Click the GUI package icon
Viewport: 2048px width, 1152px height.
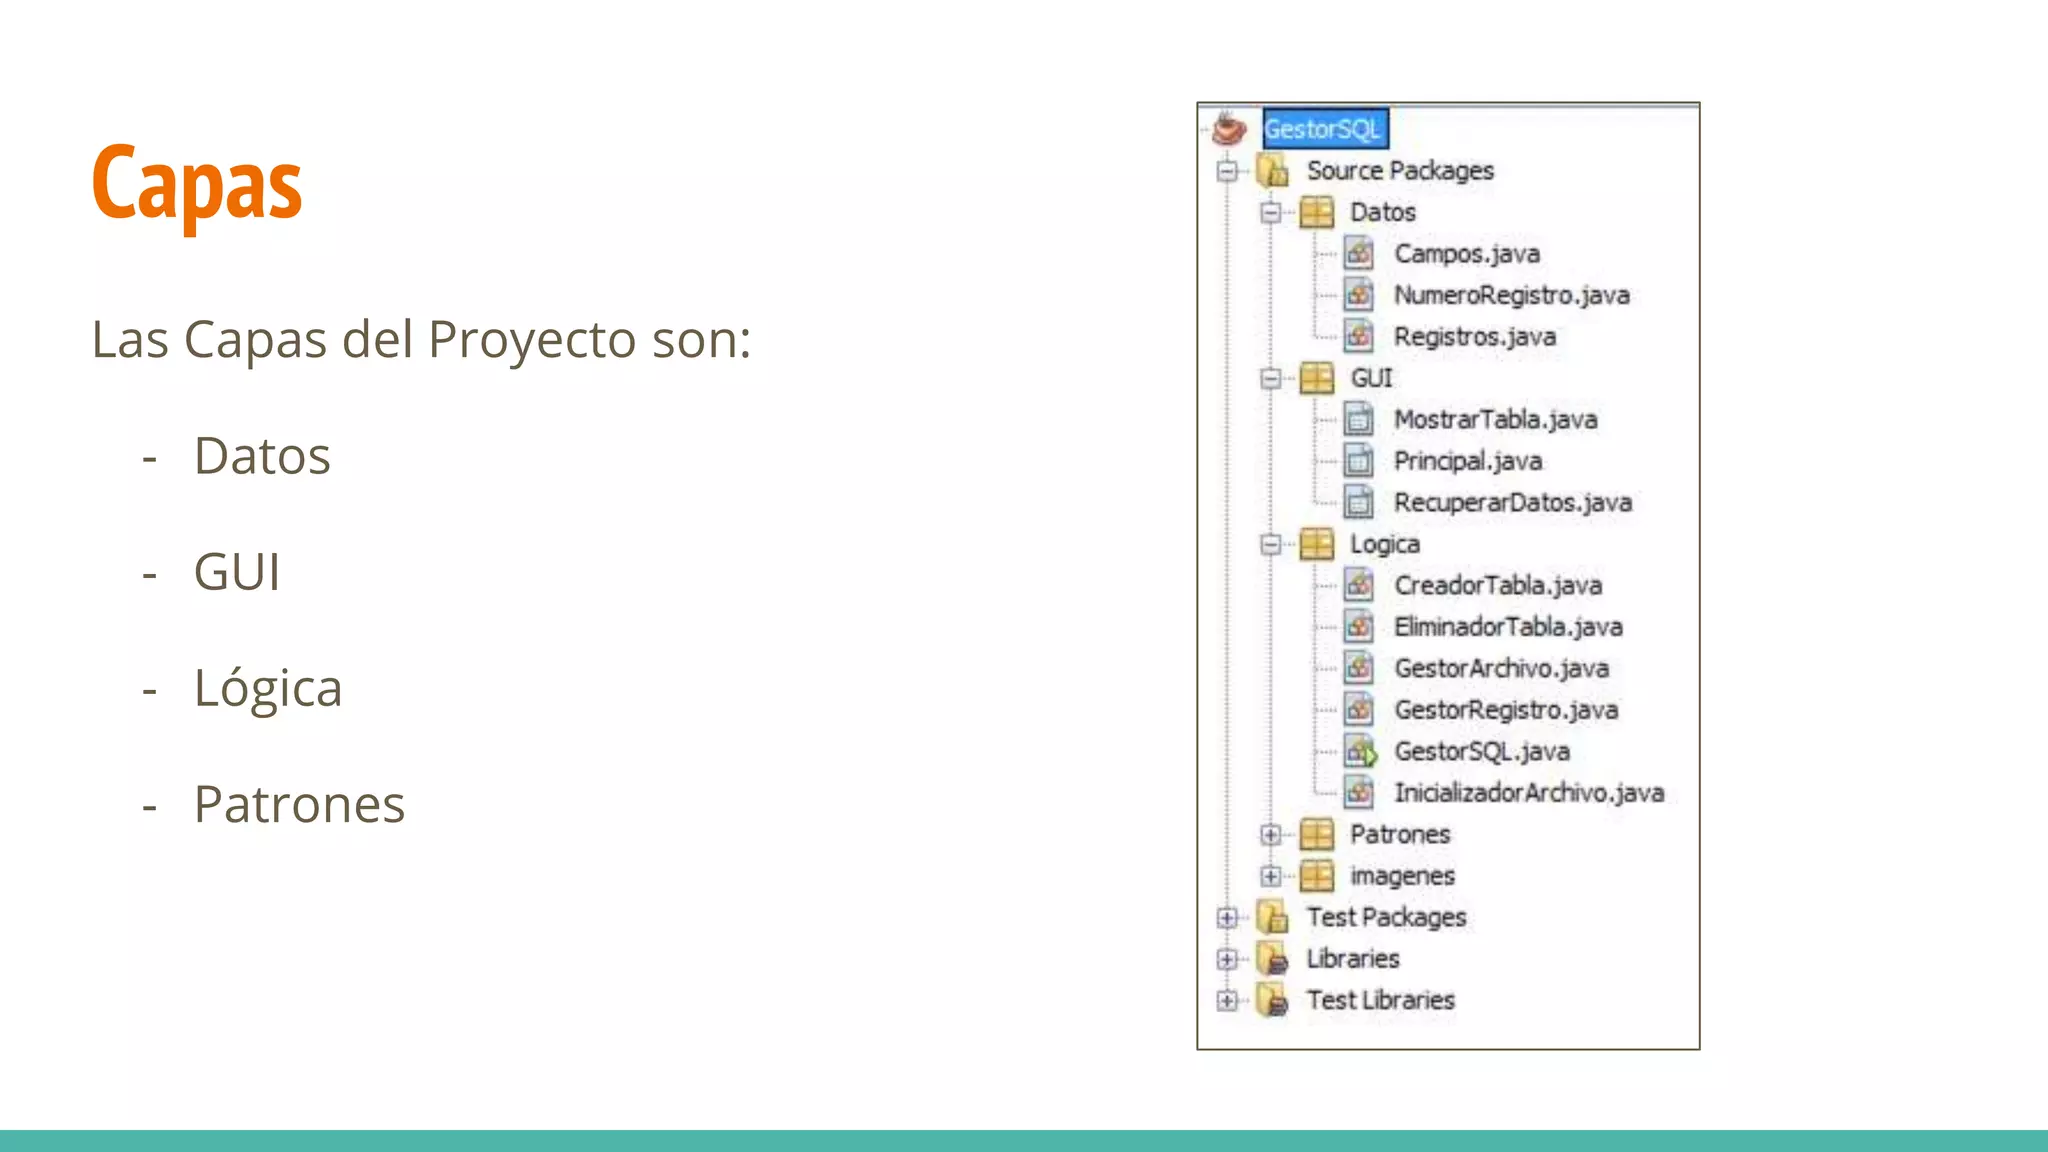(x=1316, y=379)
